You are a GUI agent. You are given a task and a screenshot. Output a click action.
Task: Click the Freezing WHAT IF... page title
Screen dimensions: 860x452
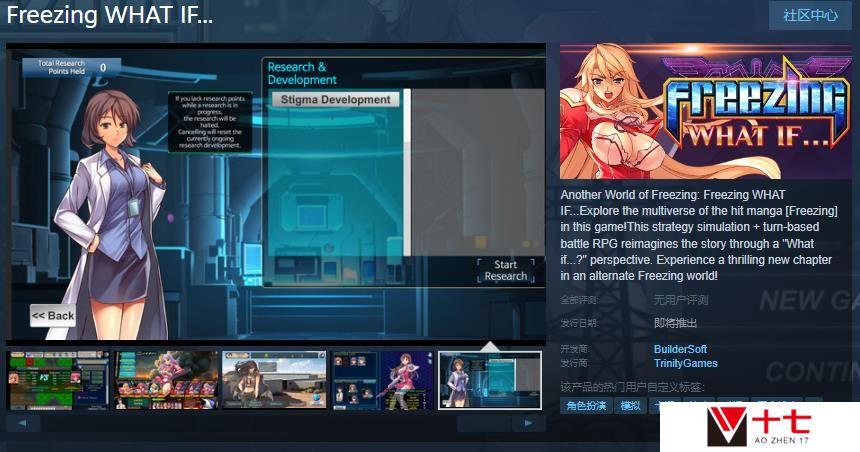tap(110, 15)
